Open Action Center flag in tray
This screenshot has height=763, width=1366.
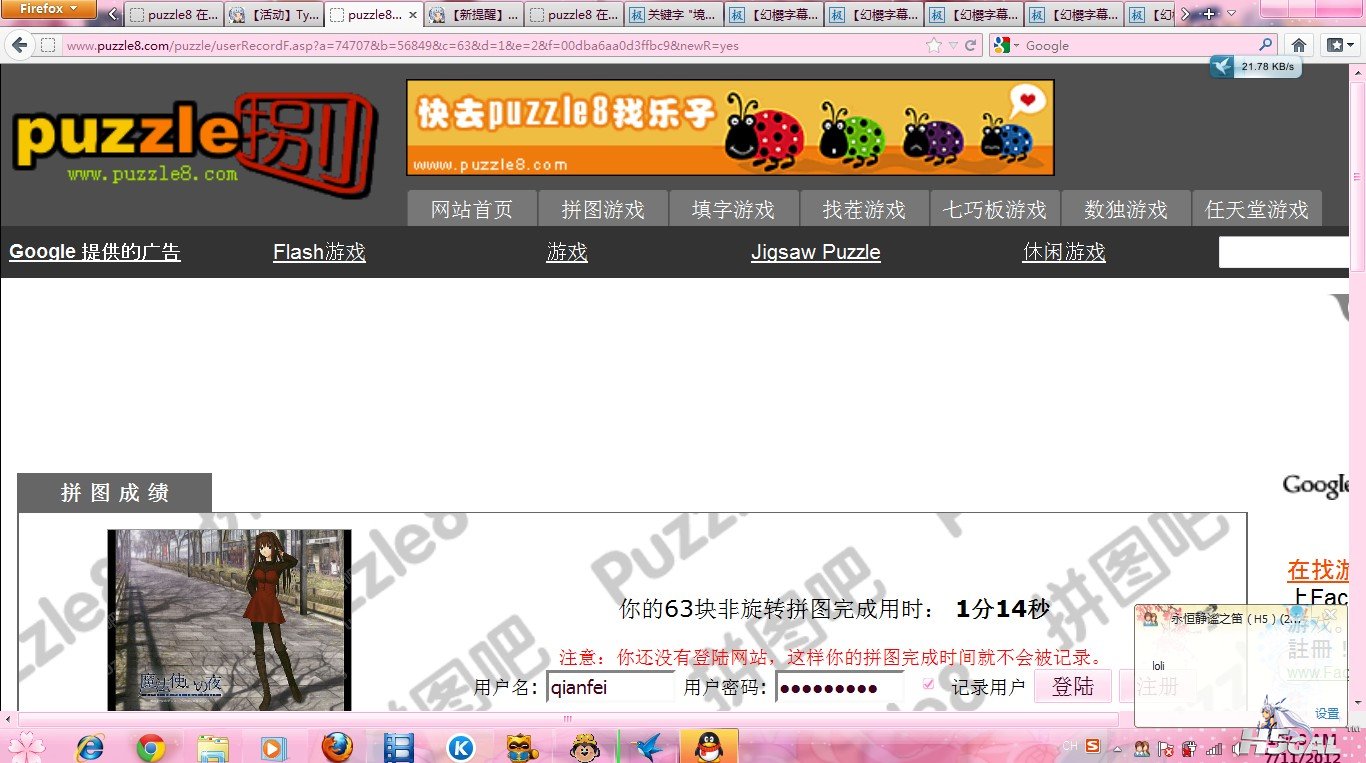(x=1165, y=748)
